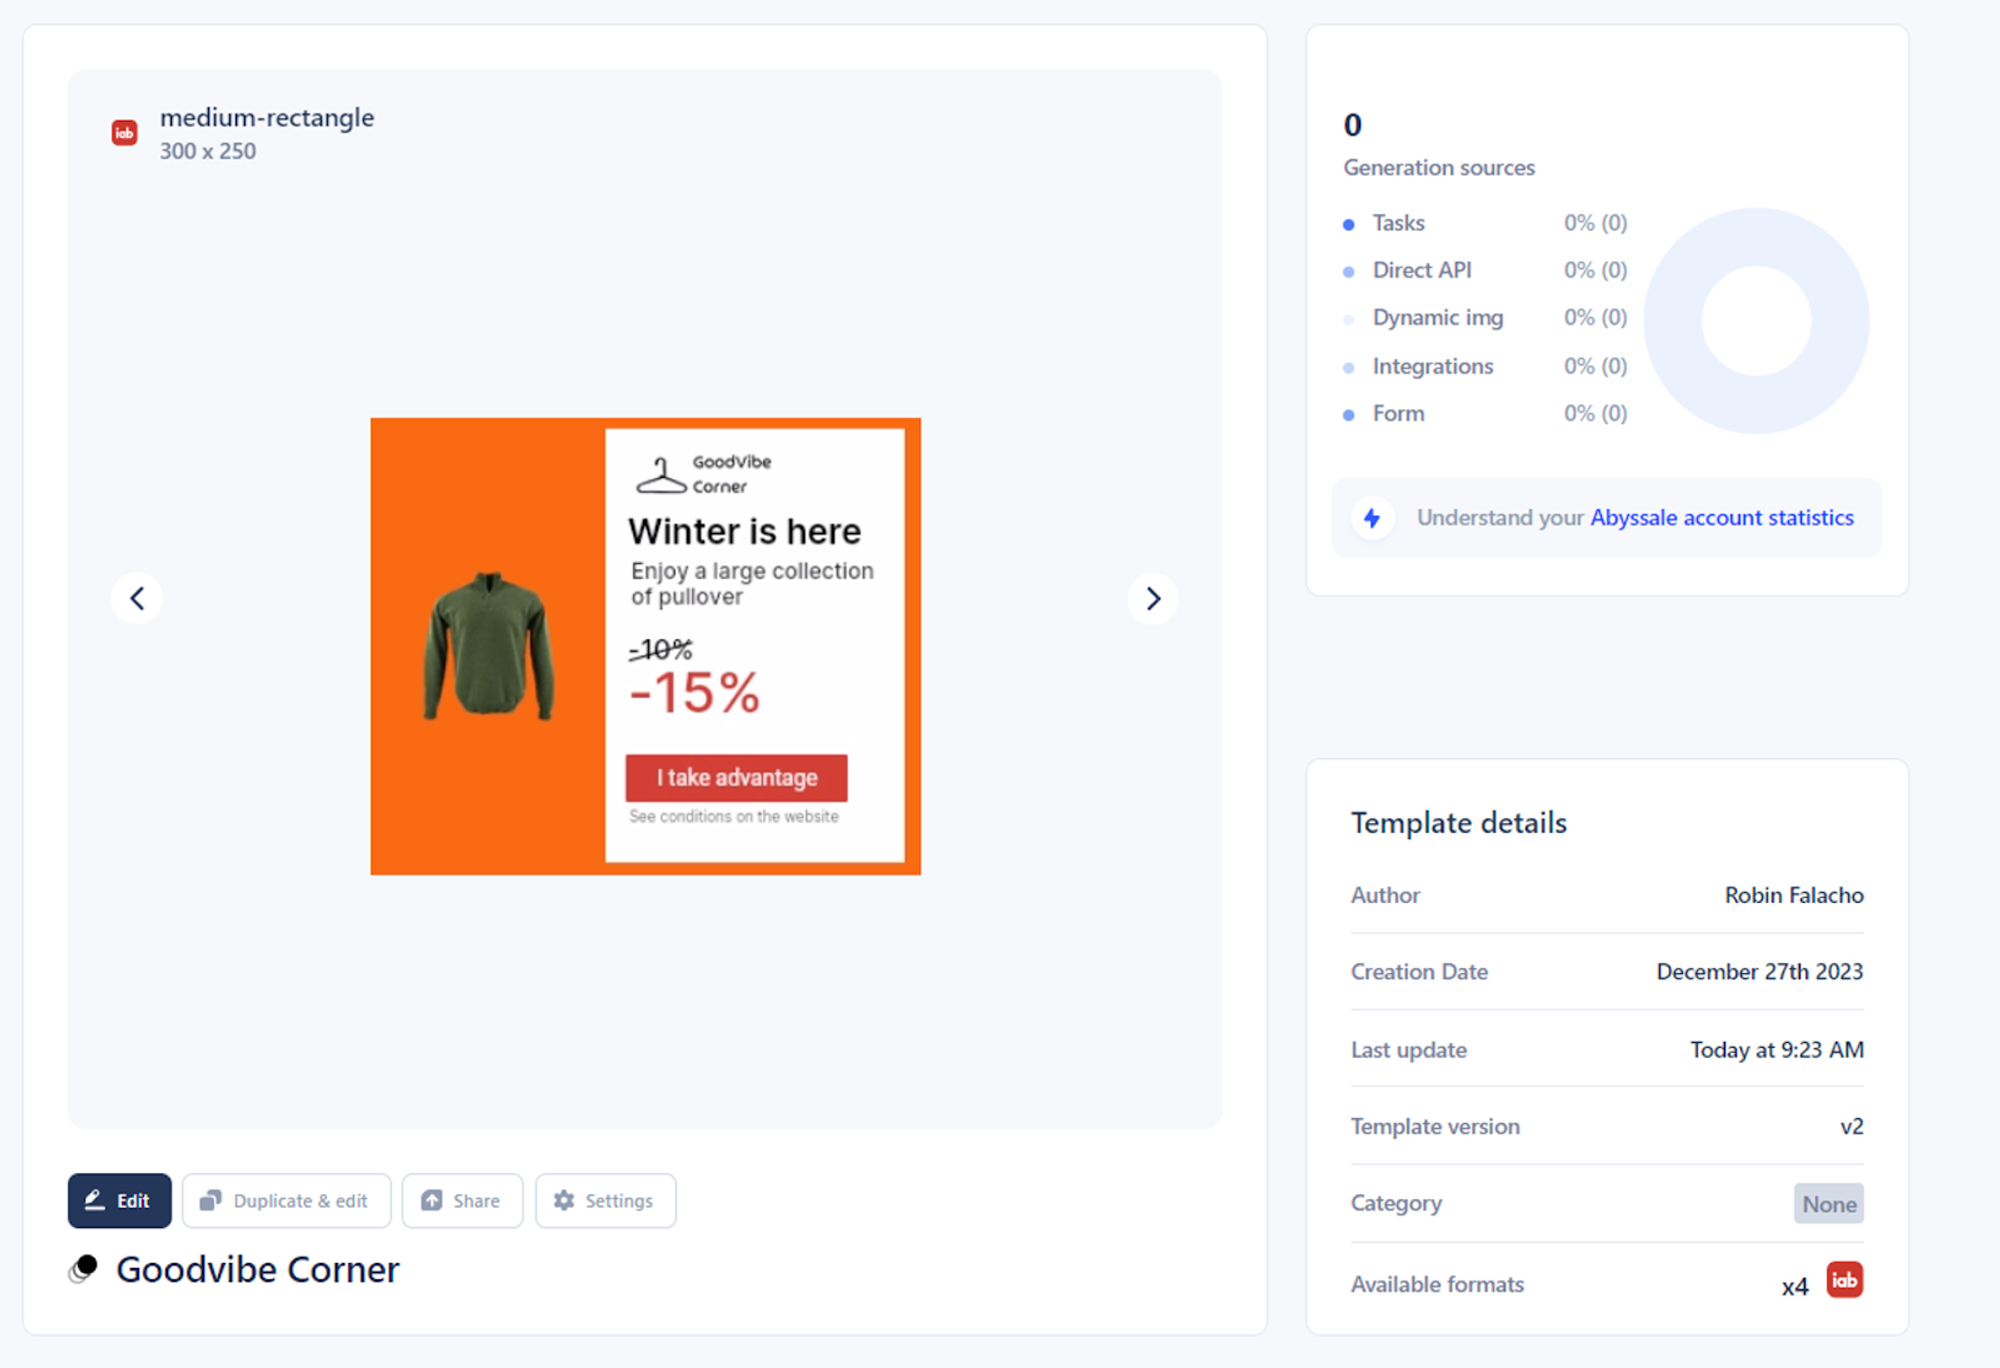Click the color circles icon beside Goodvibe Corner

tap(84, 1269)
